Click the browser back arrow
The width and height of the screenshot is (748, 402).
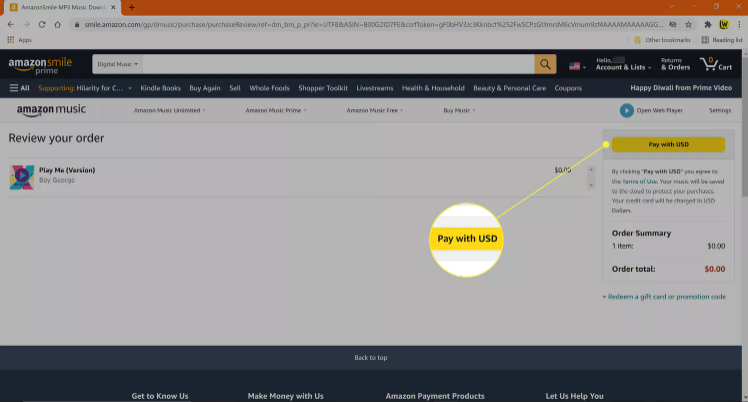(10, 24)
